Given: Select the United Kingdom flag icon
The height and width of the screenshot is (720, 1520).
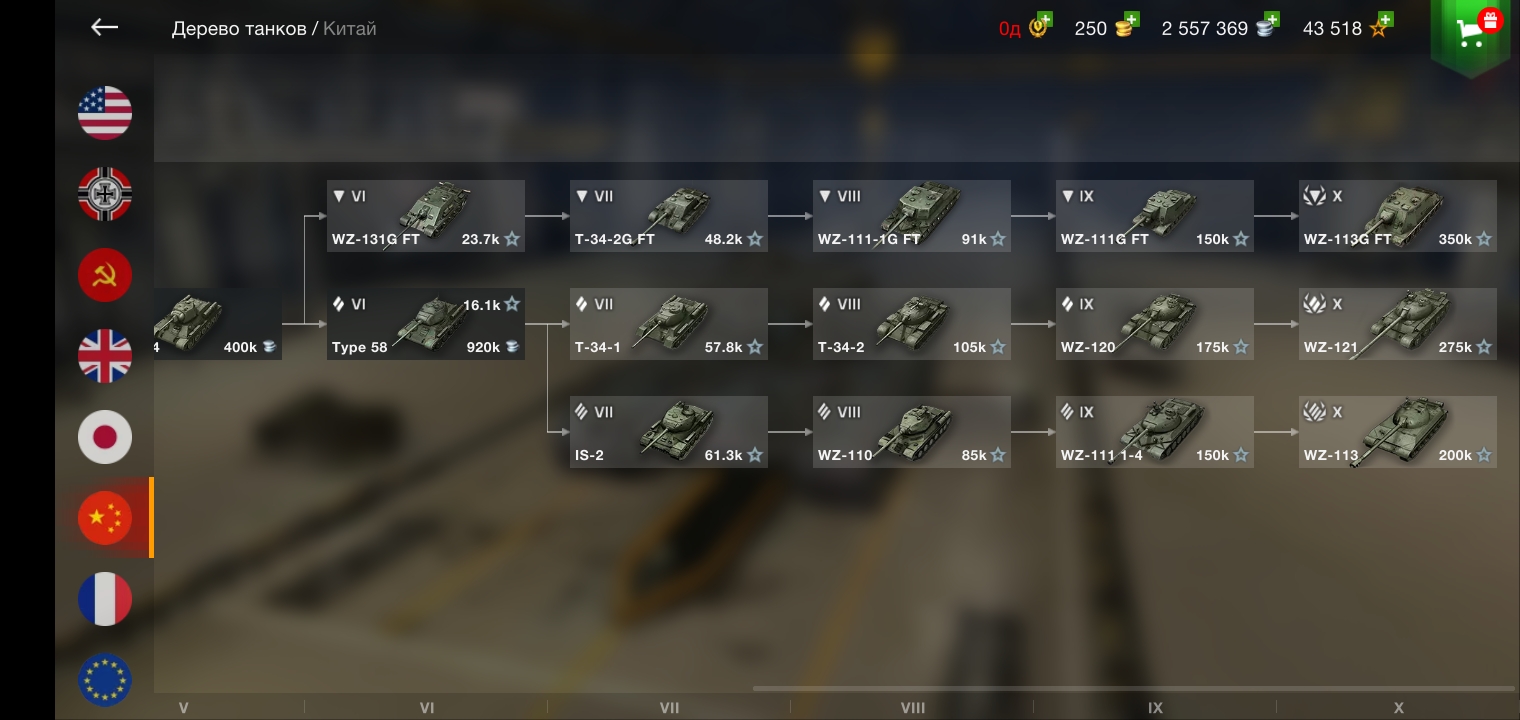Looking at the screenshot, I should (105, 356).
